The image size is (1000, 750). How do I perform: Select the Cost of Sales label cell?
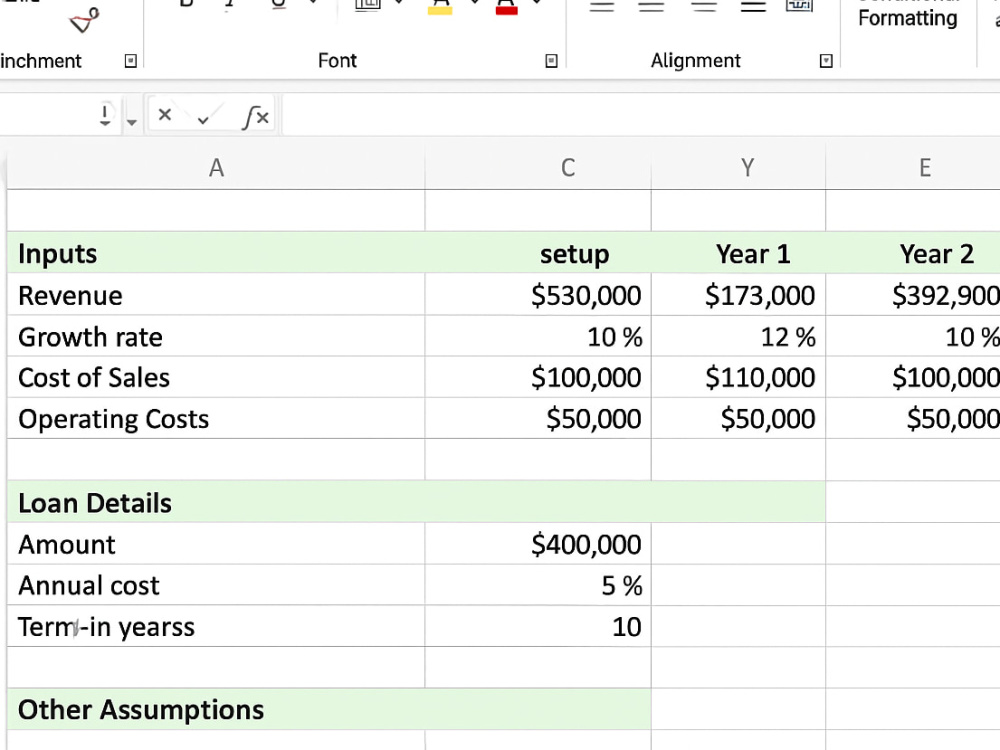pos(216,377)
